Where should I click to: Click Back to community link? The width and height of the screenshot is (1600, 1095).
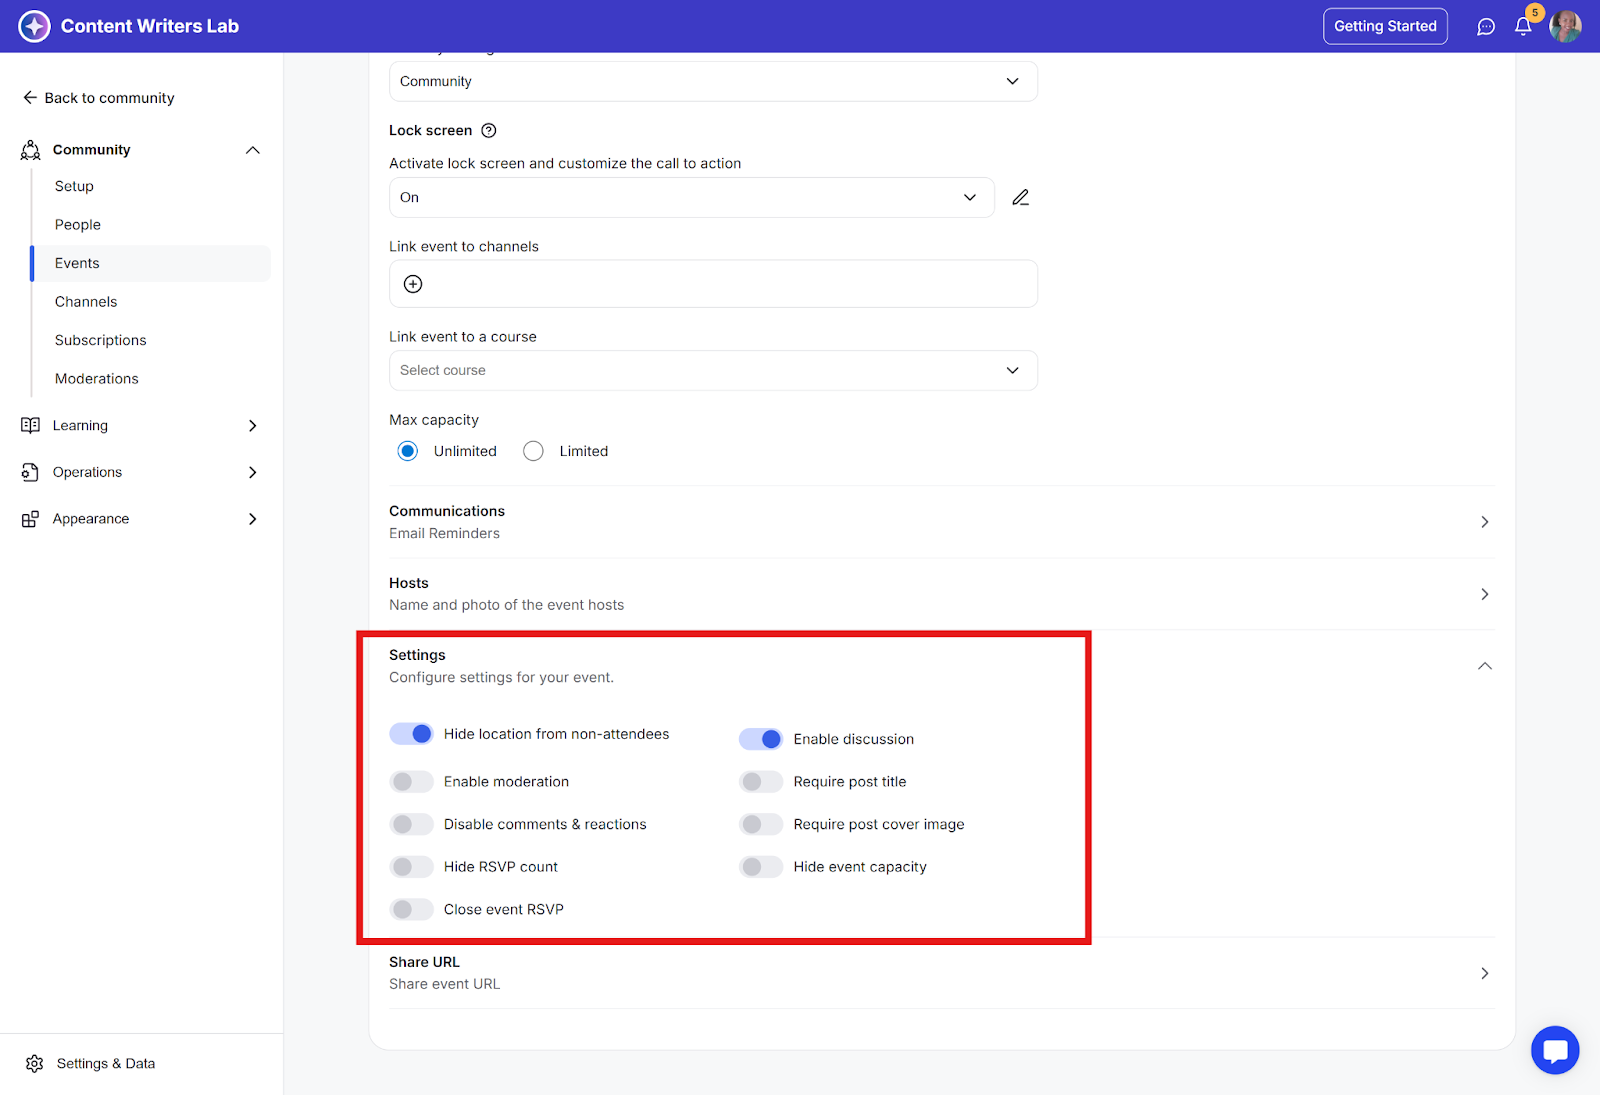click(98, 98)
